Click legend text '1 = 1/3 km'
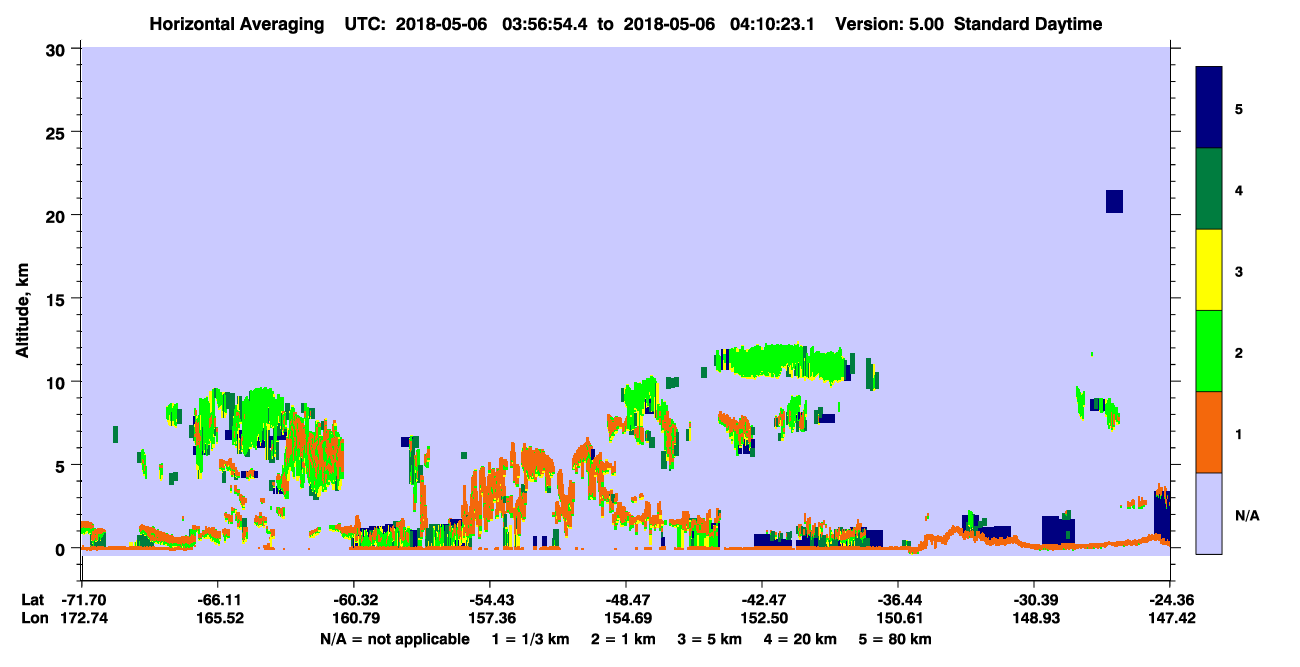 529,639
